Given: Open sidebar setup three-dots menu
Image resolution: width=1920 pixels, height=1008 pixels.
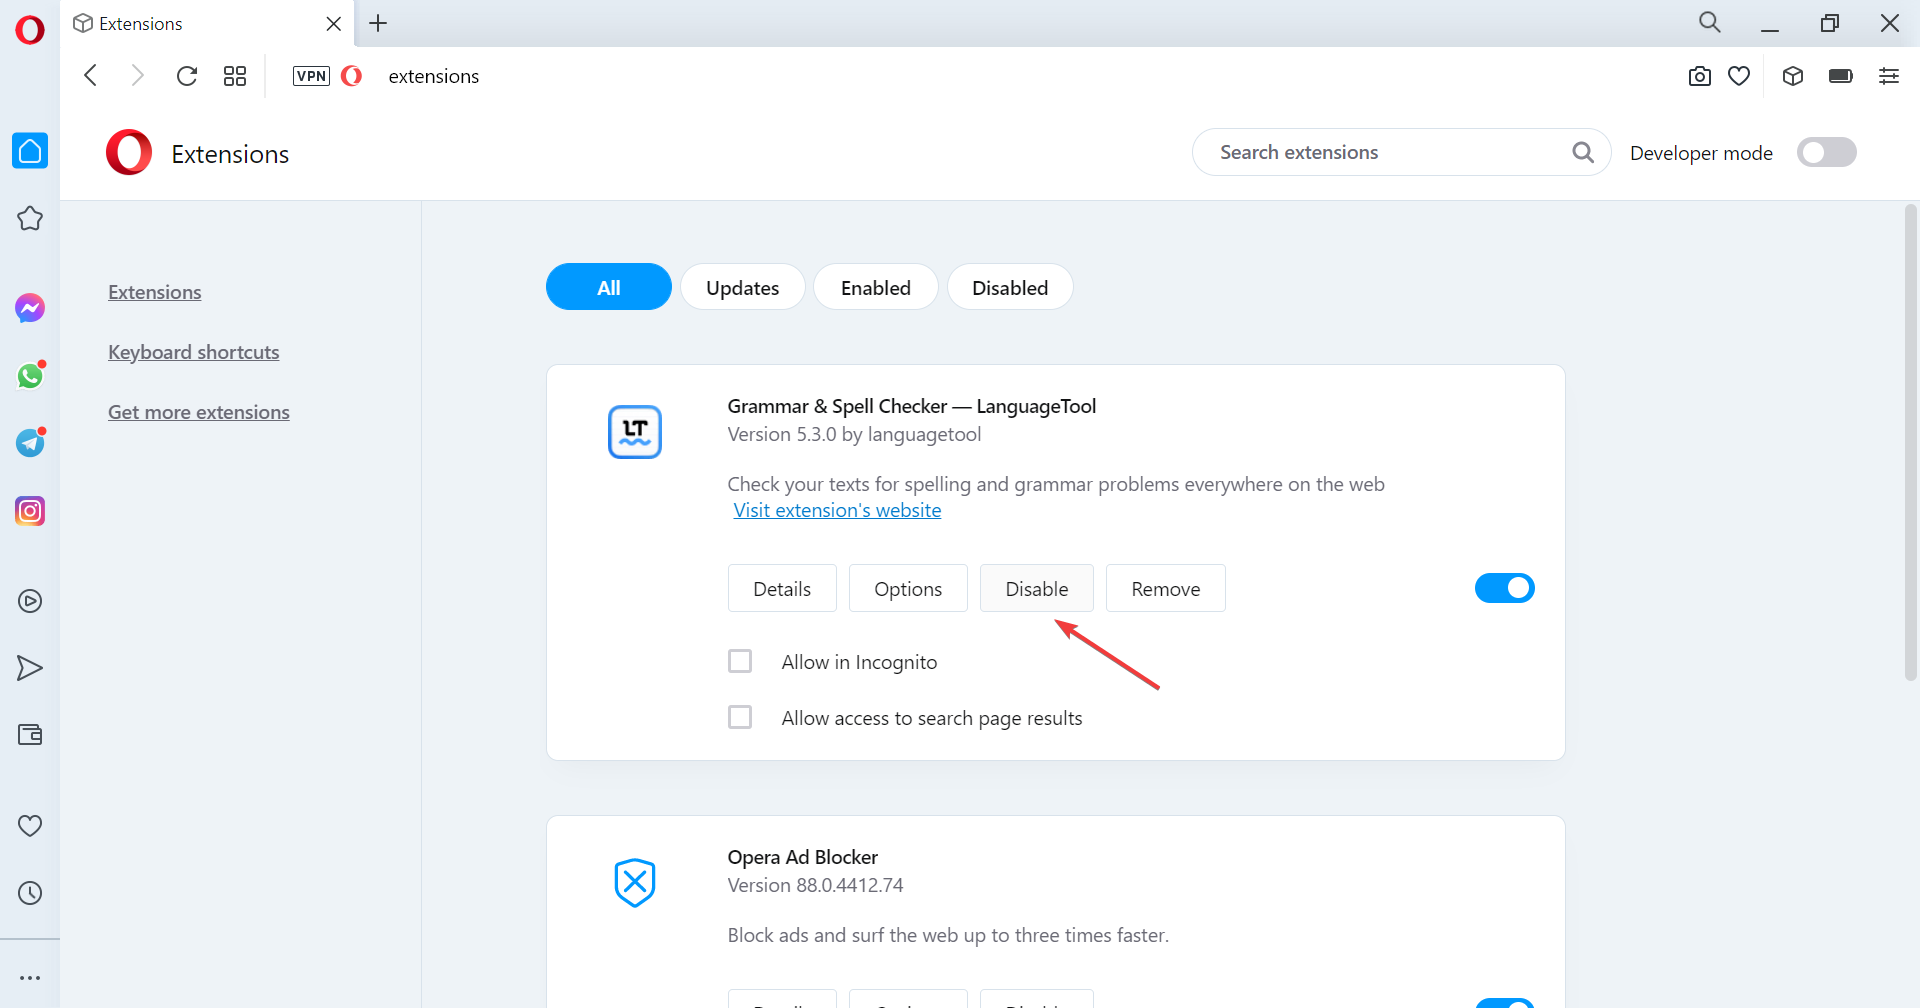Looking at the screenshot, I should [30, 978].
